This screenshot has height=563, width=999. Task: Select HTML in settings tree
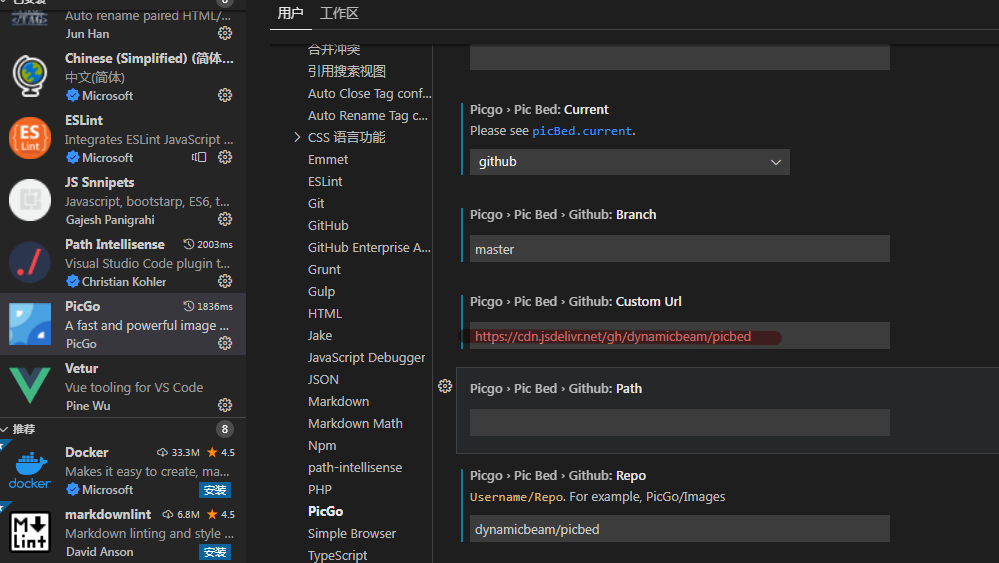click(325, 313)
